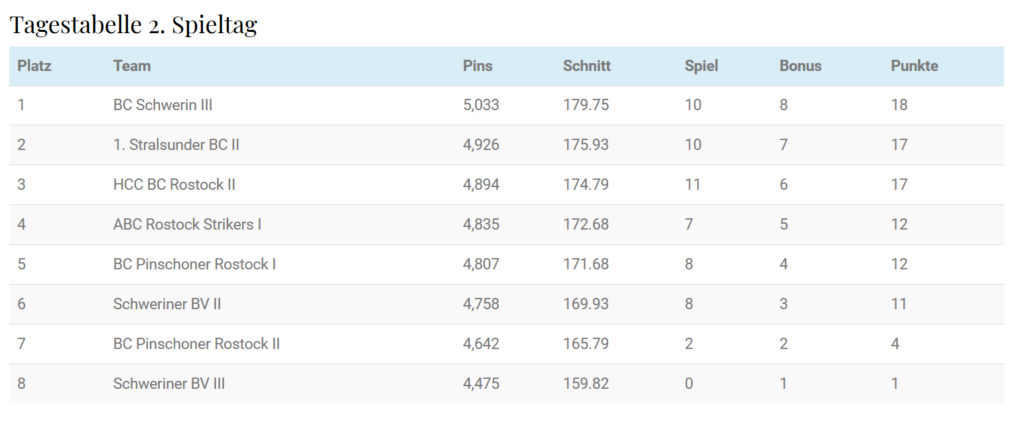This screenshot has width=1024, height=422.
Task: Click team 1. Stralsunder BC II
Action: (x=176, y=145)
